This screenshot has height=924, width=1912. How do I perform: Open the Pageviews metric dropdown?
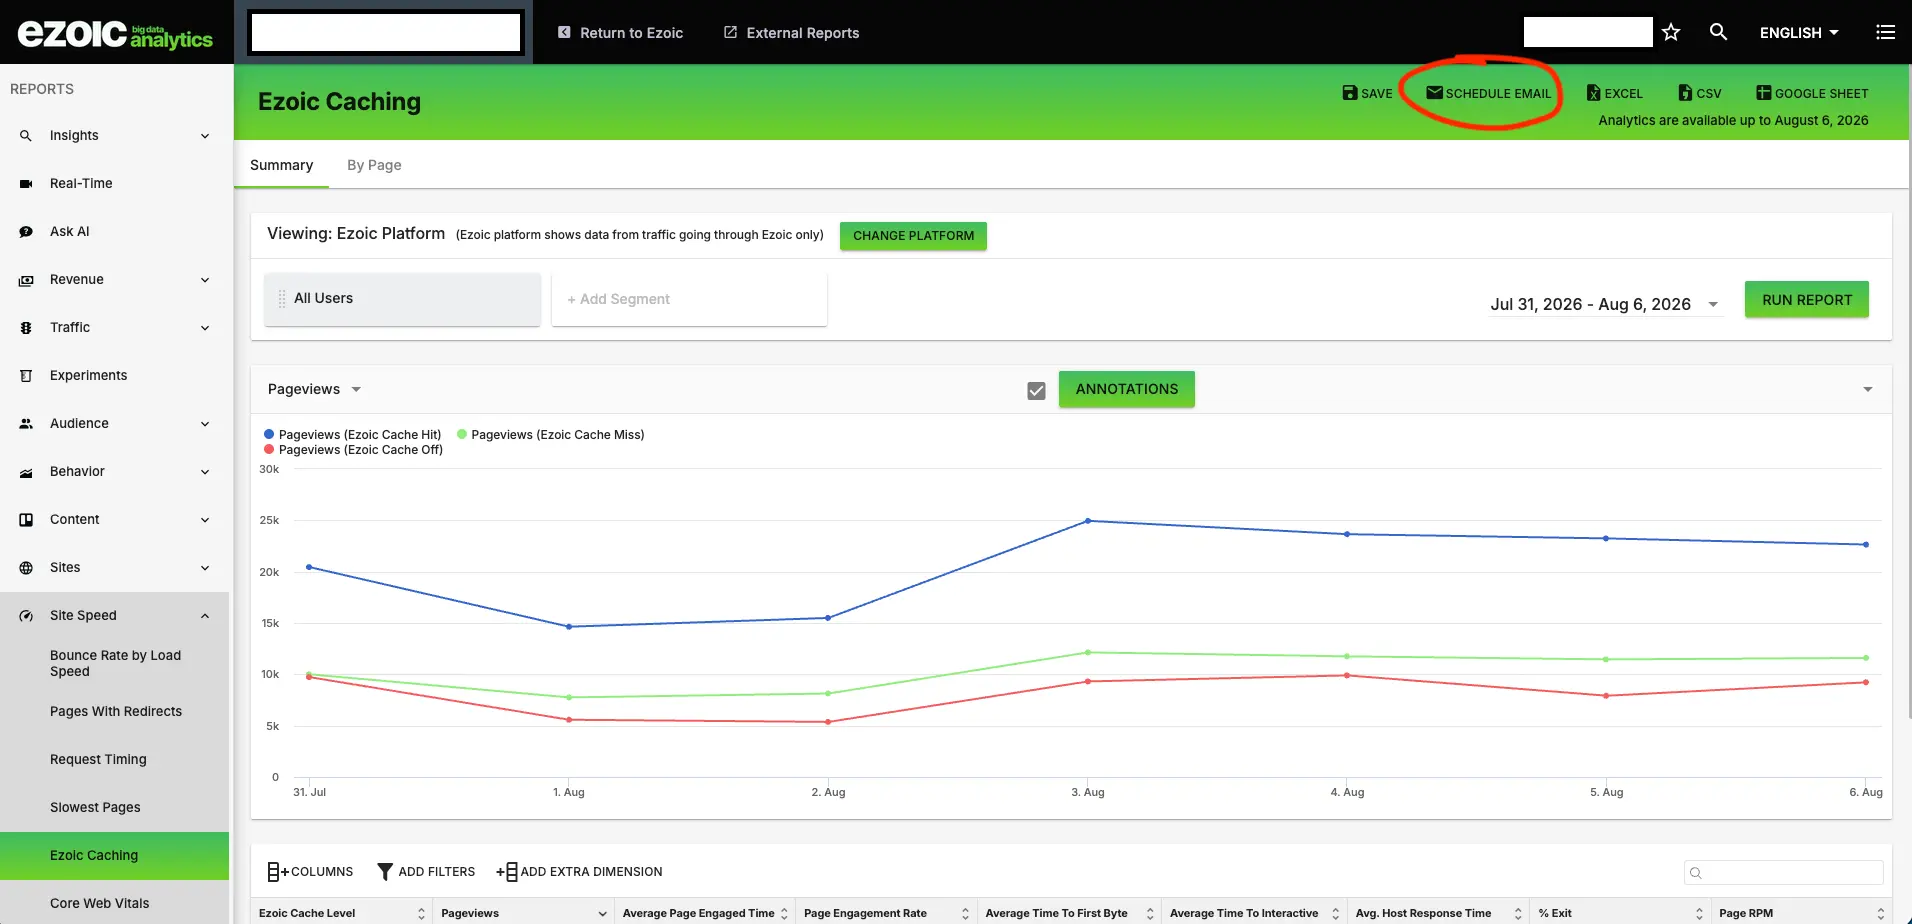tap(314, 389)
